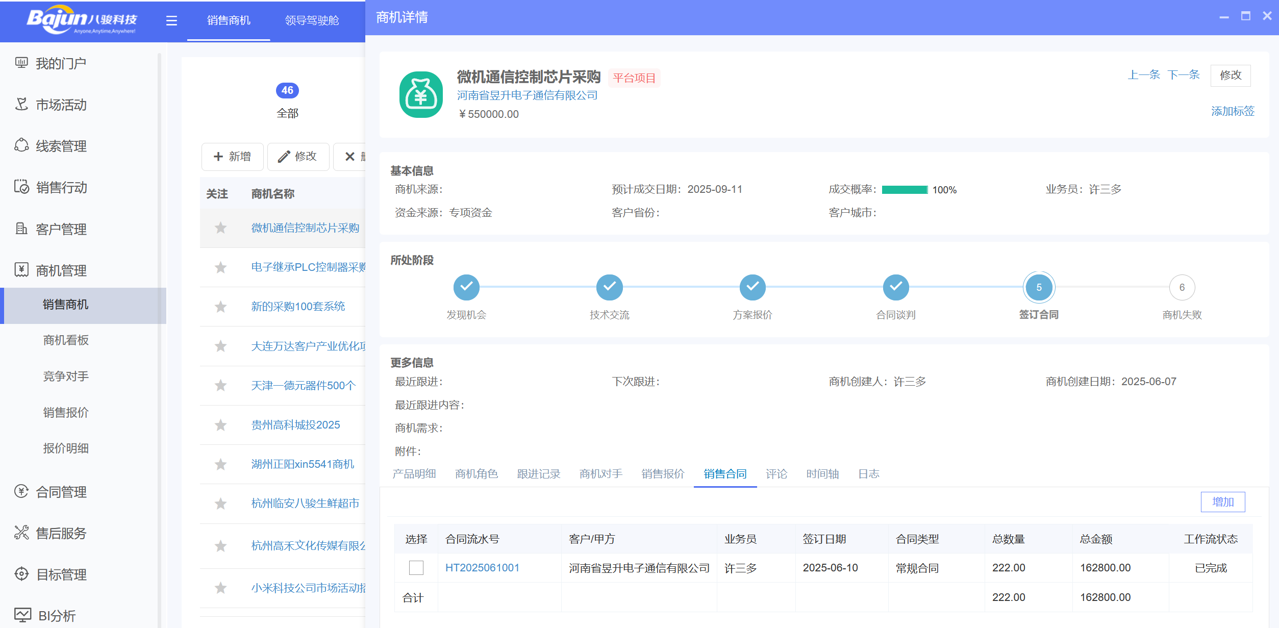Click the hamburger menu collapse icon

171,20
